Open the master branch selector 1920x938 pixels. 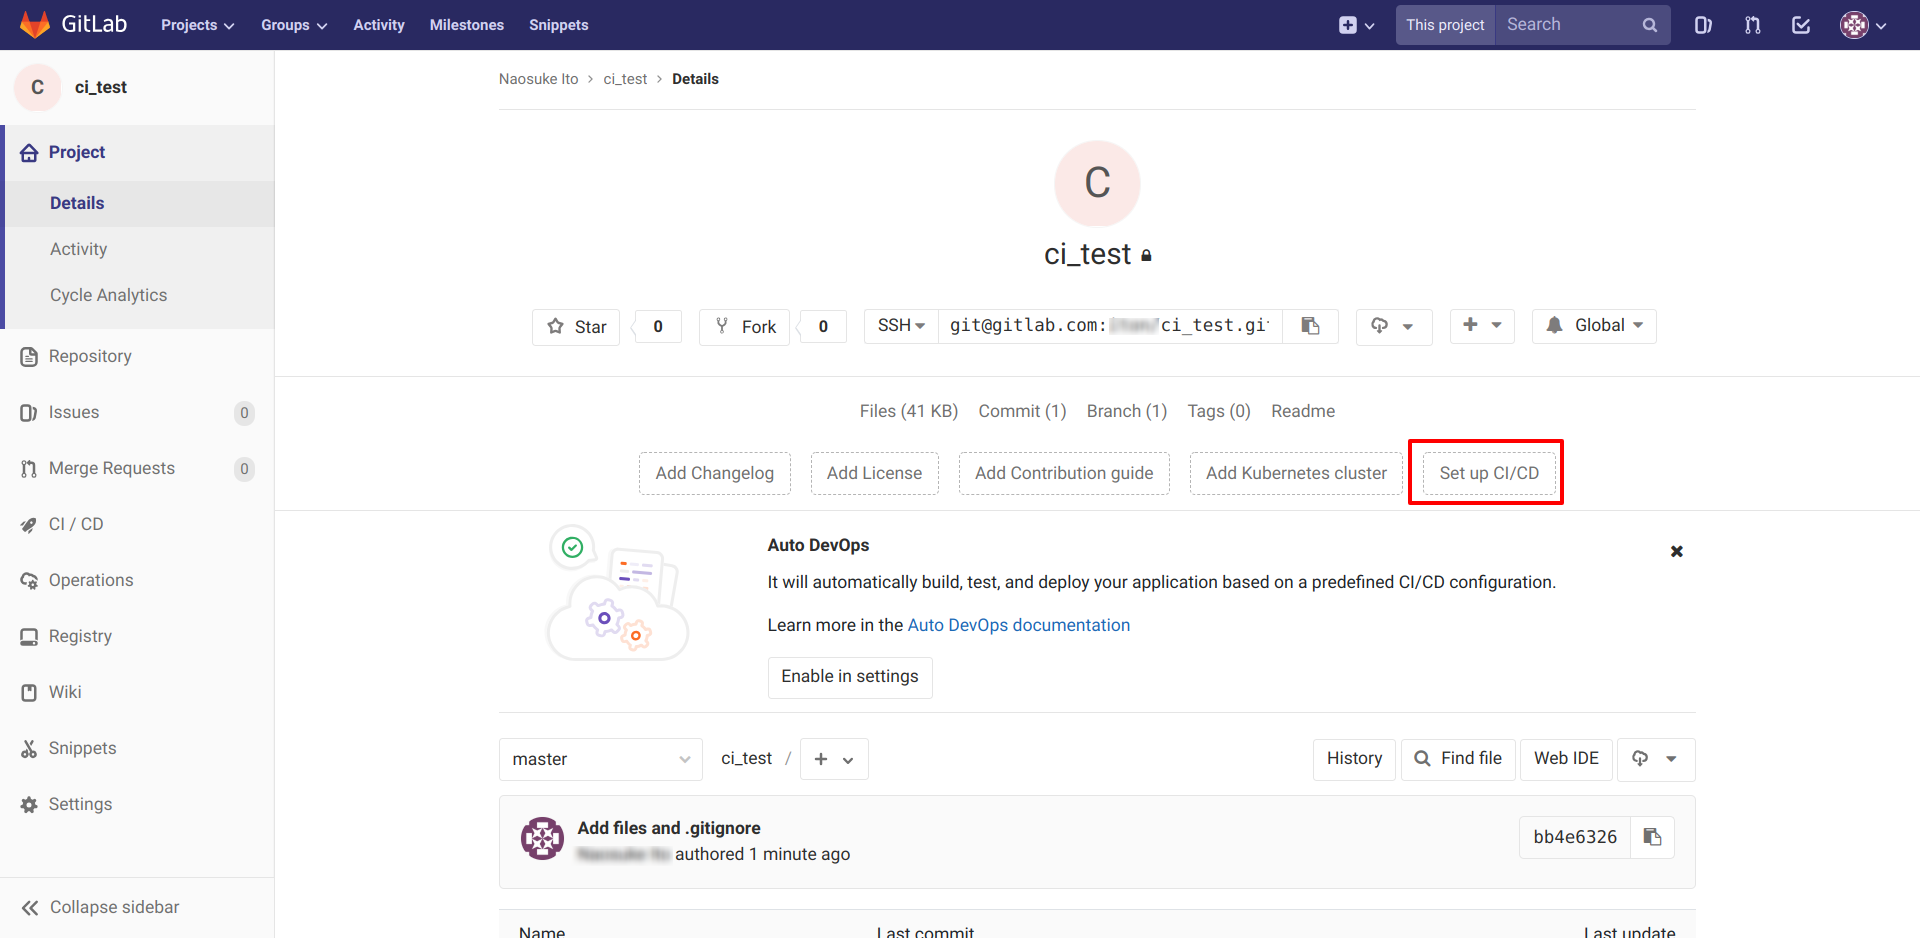click(x=601, y=759)
